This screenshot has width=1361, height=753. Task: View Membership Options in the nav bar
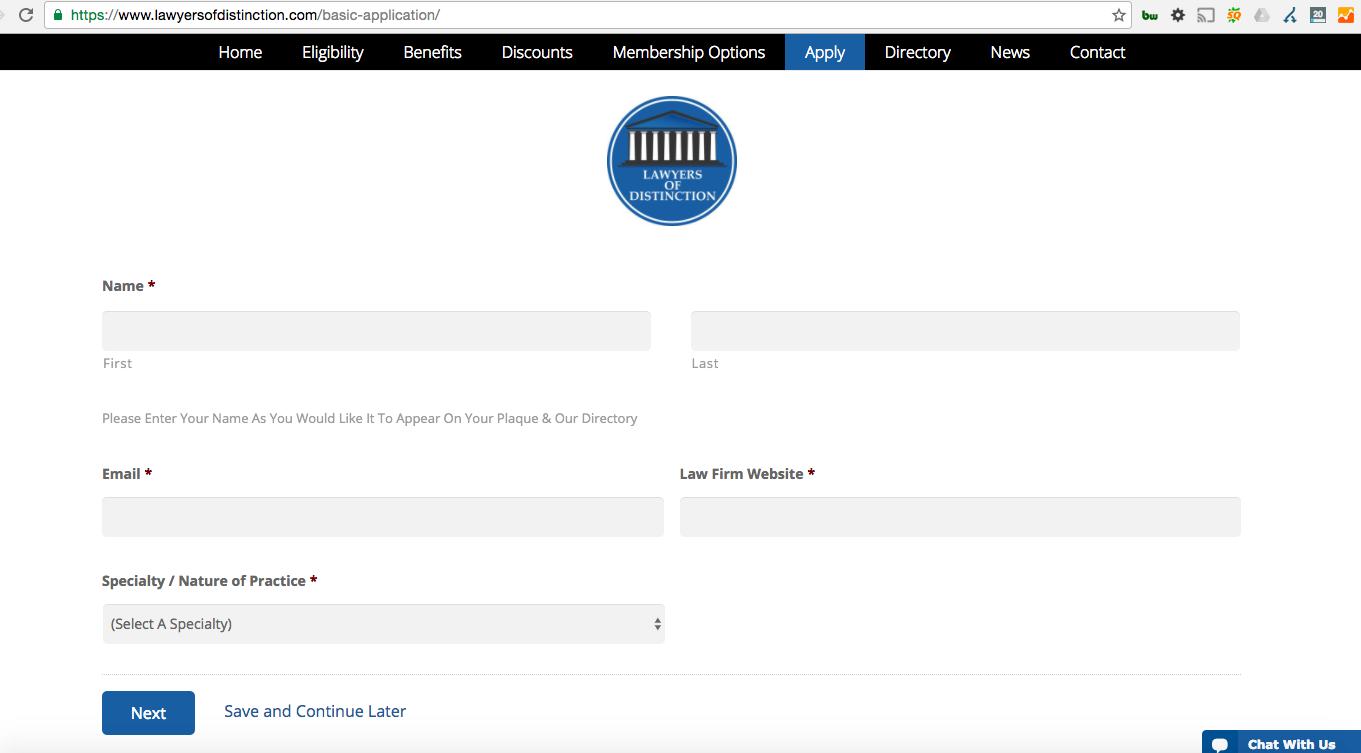point(689,52)
